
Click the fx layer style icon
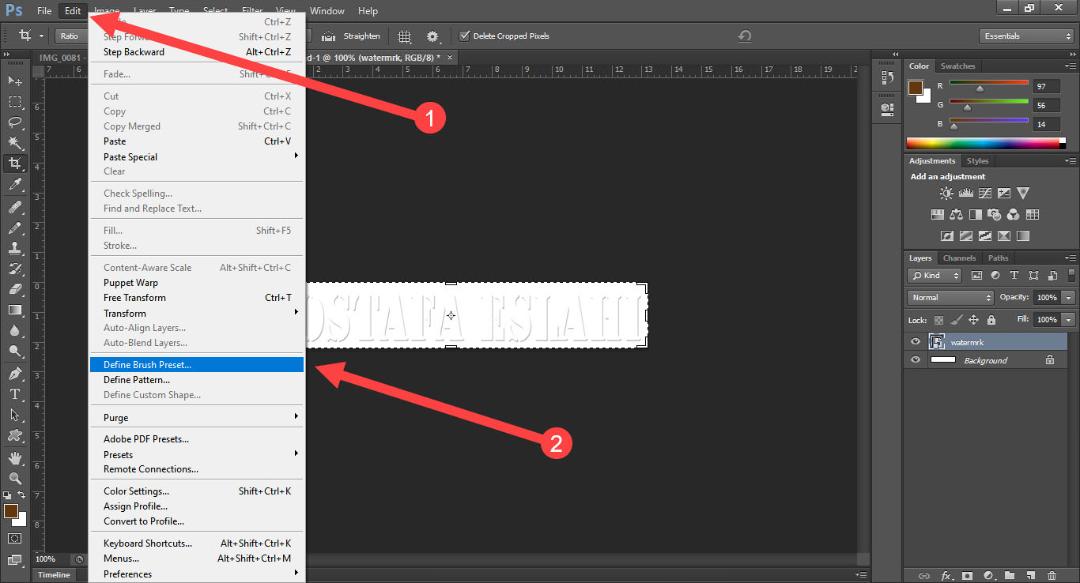[947, 575]
